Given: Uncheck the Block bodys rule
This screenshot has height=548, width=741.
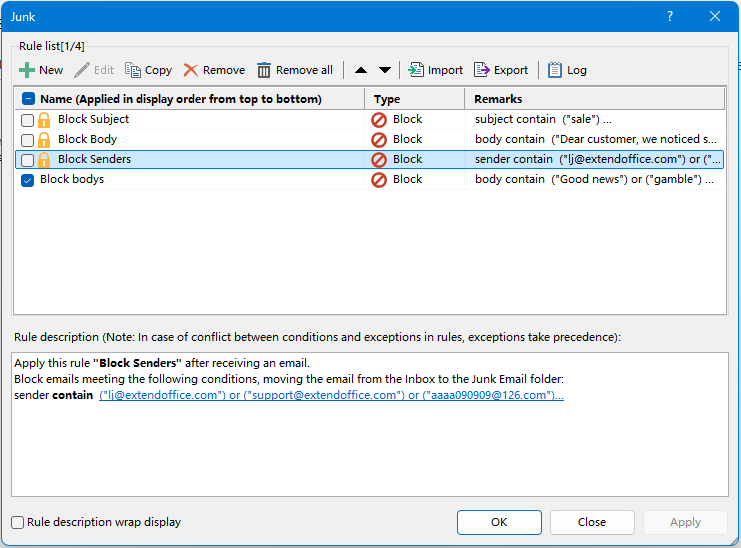Looking at the screenshot, I should [28, 180].
